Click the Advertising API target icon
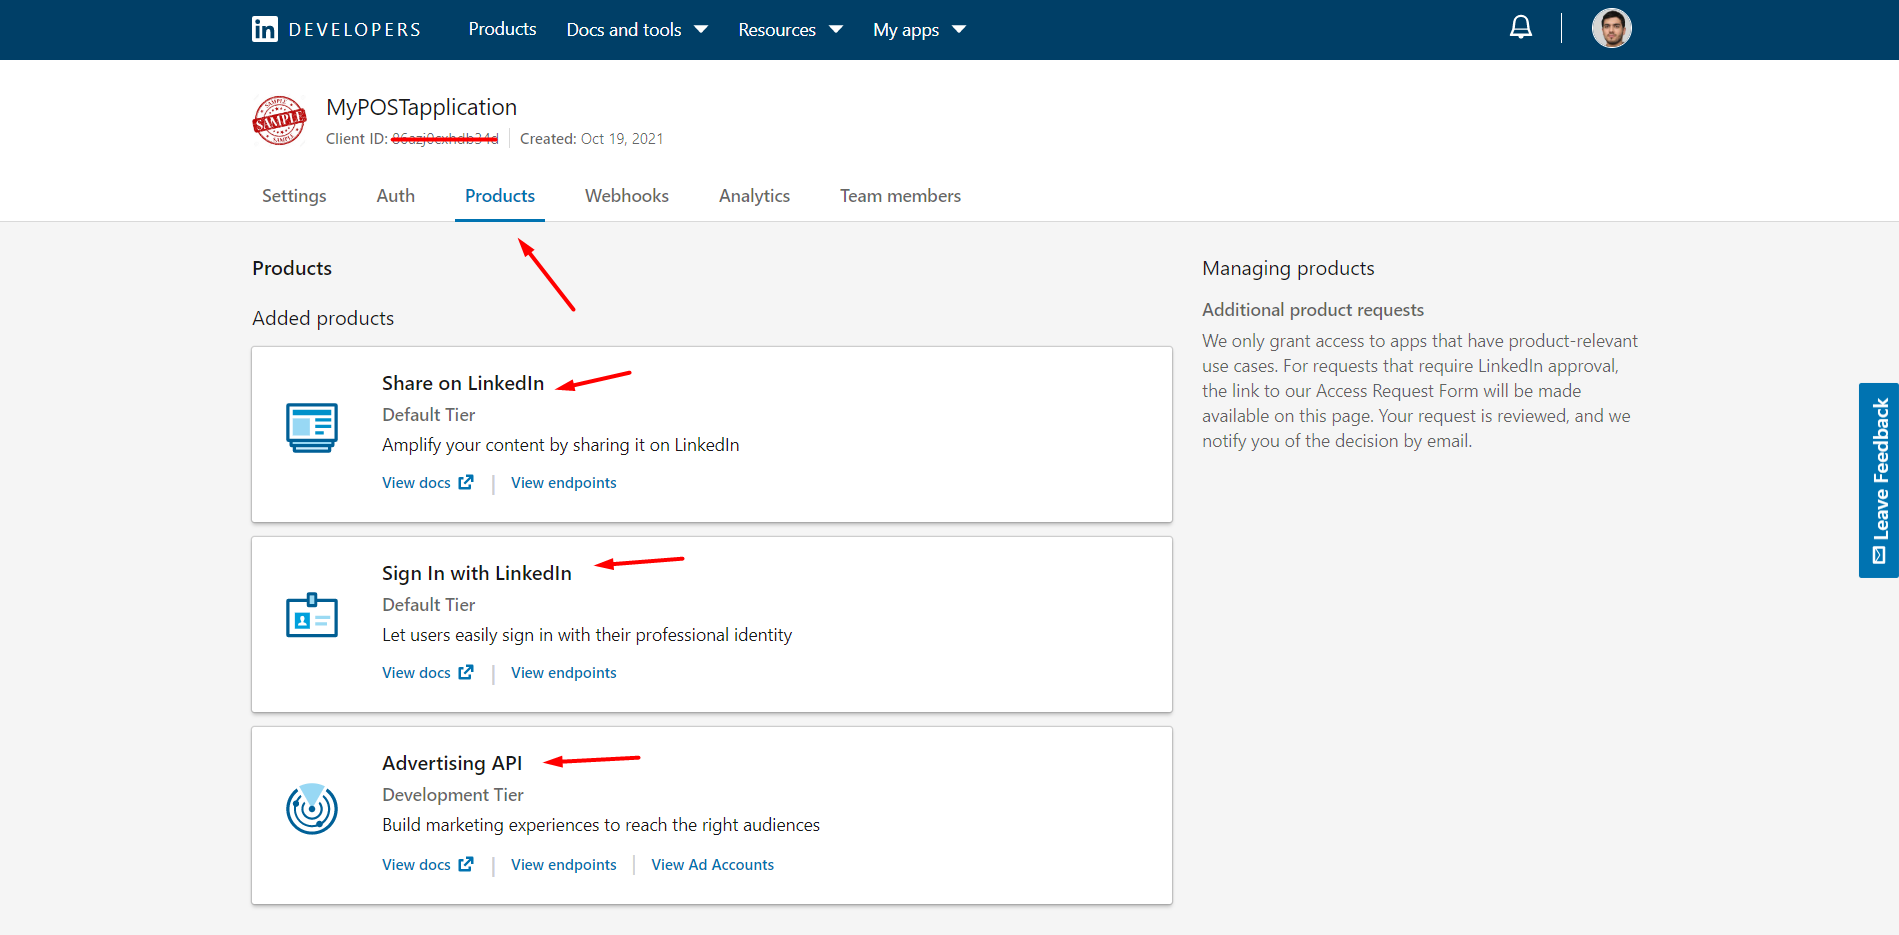Viewport: 1899px width, 935px height. [x=312, y=808]
